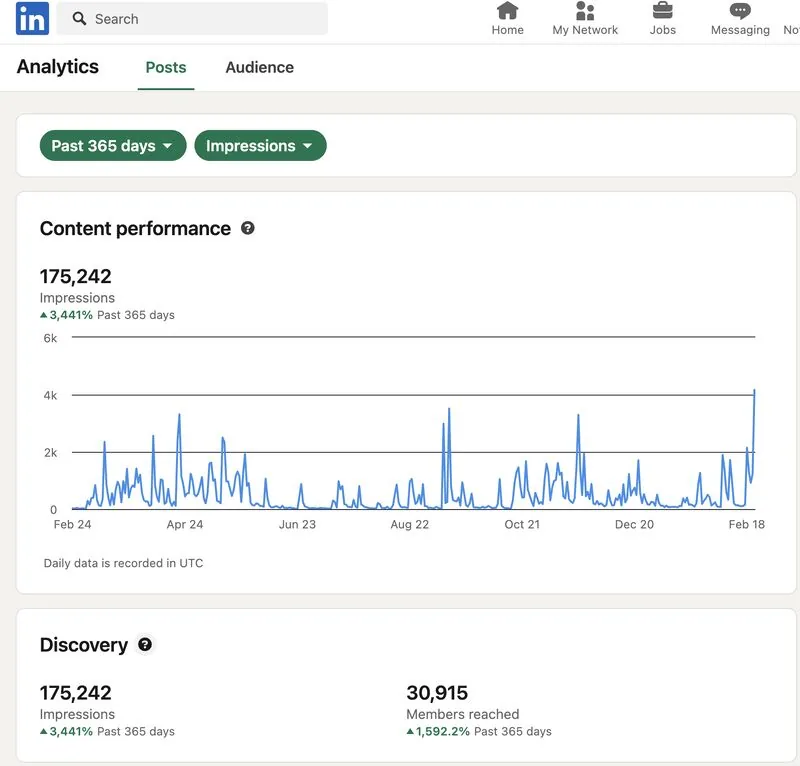Click the Oct 21 axis label
Viewport: 800px width, 766px height.
click(x=522, y=524)
